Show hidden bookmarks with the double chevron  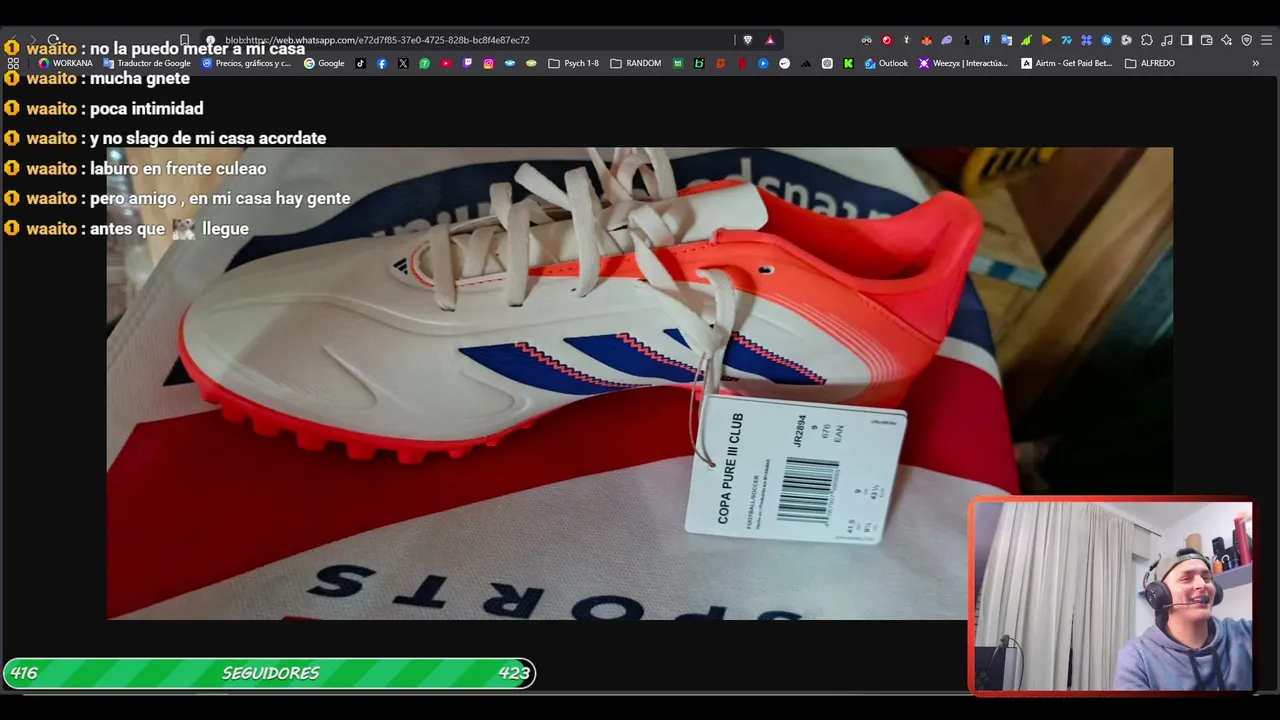pos(1255,63)
